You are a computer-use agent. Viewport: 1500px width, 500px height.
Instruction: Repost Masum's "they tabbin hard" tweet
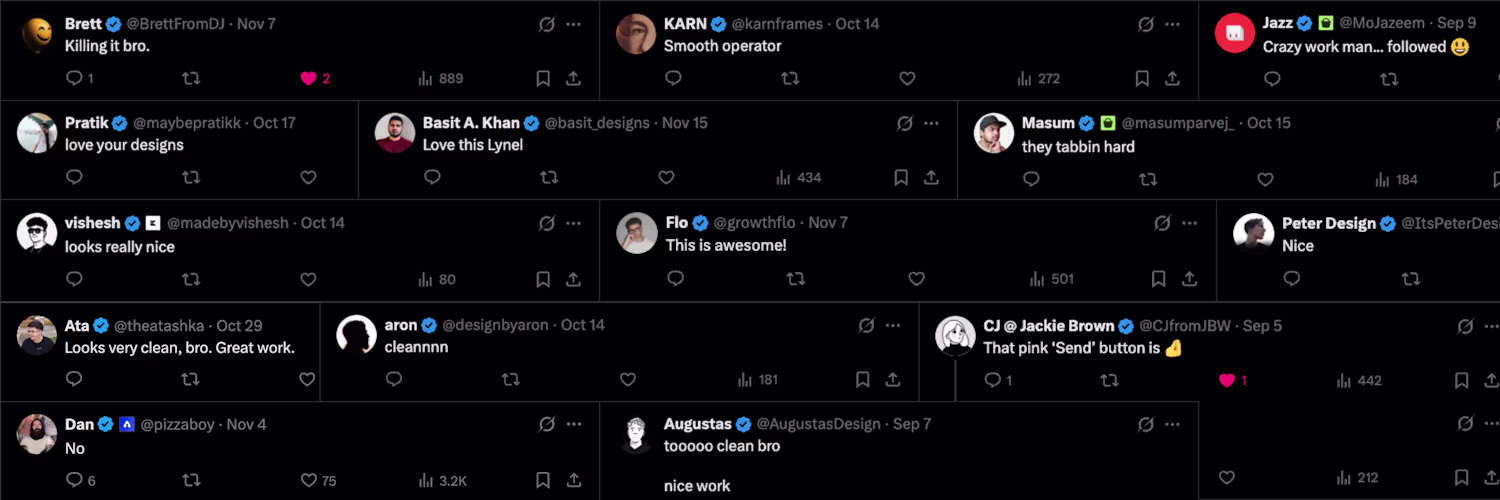1148,179
